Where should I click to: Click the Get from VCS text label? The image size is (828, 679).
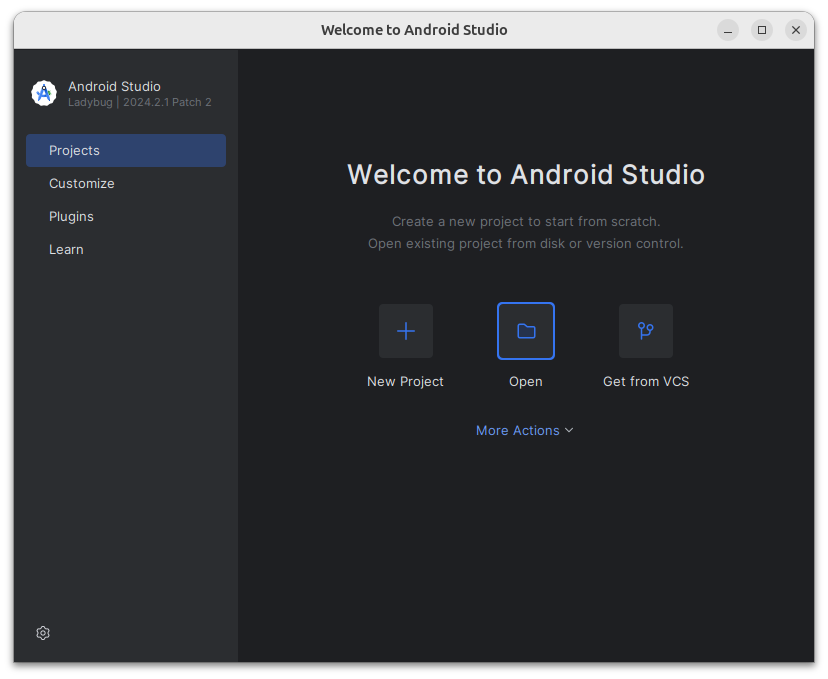point(645,381)
